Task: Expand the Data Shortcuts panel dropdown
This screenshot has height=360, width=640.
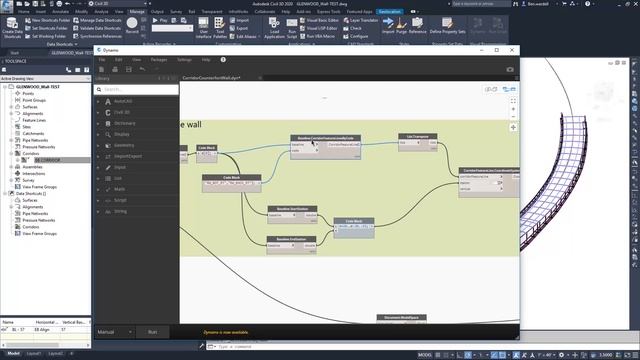Action: (62, 44)
